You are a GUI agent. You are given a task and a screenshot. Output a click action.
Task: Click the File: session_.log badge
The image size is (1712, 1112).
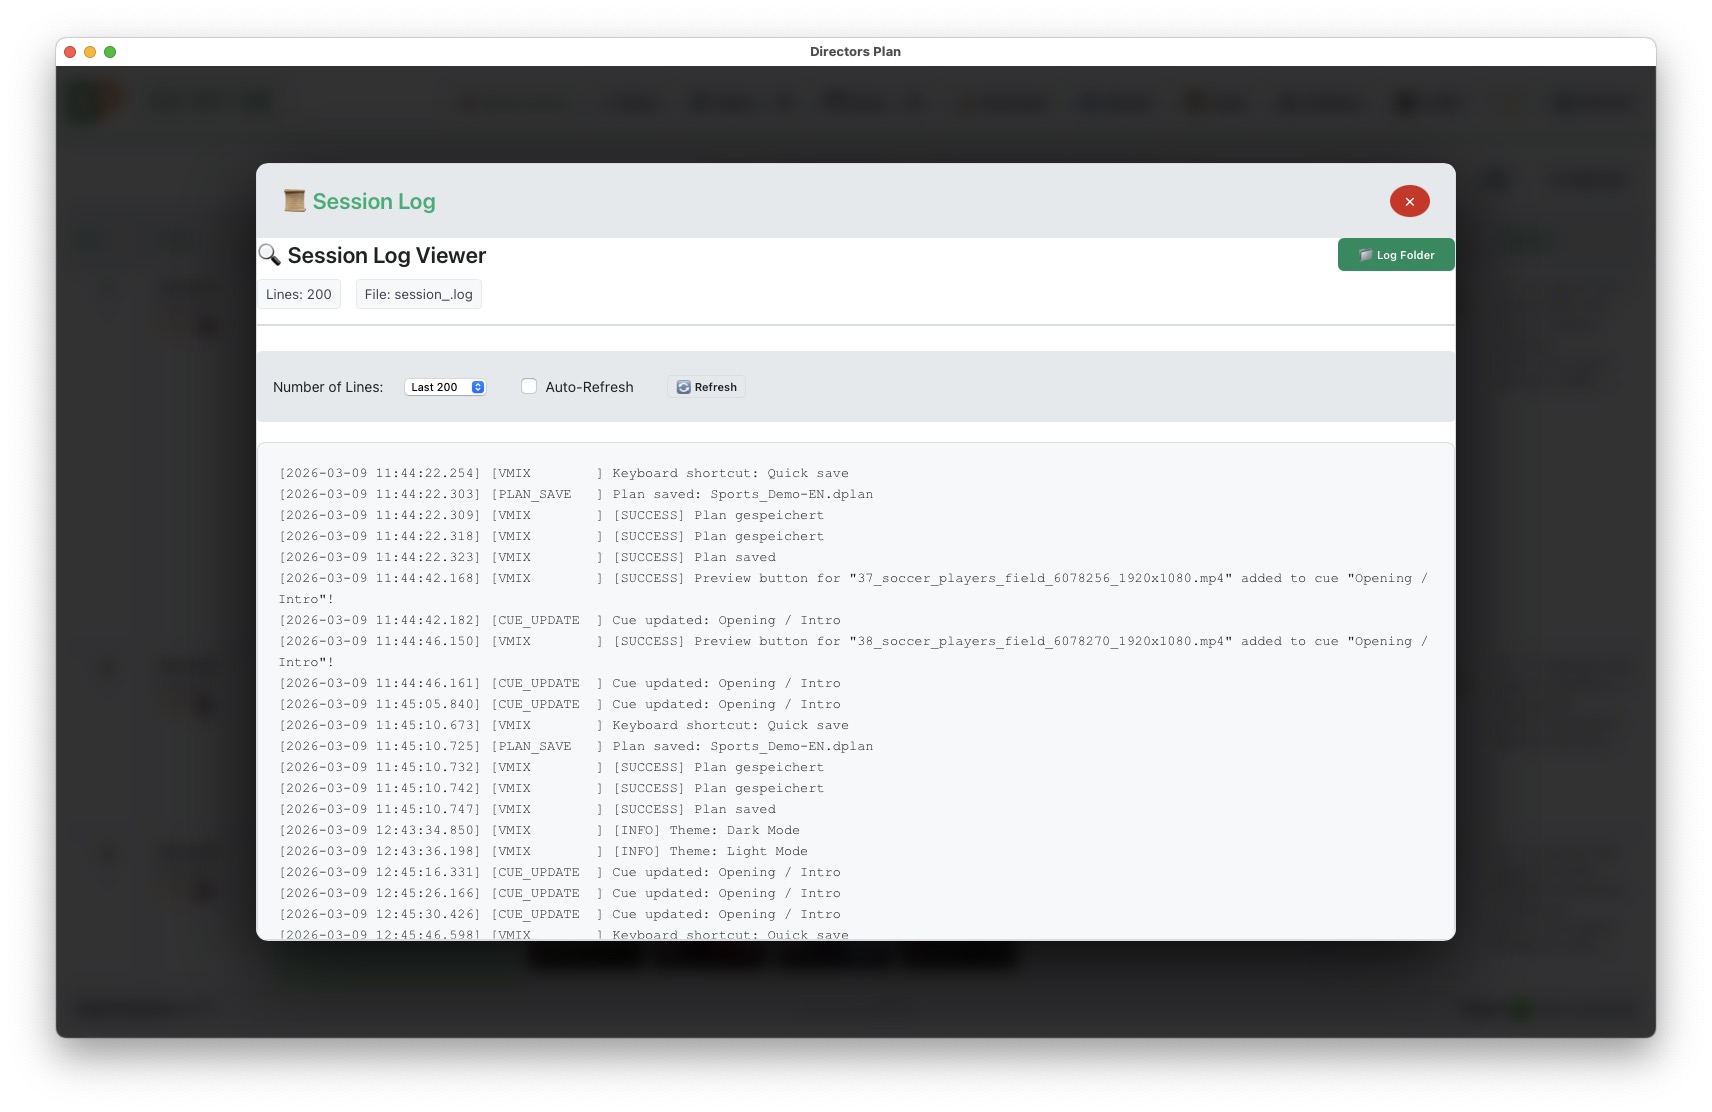[x=418, y=294]
